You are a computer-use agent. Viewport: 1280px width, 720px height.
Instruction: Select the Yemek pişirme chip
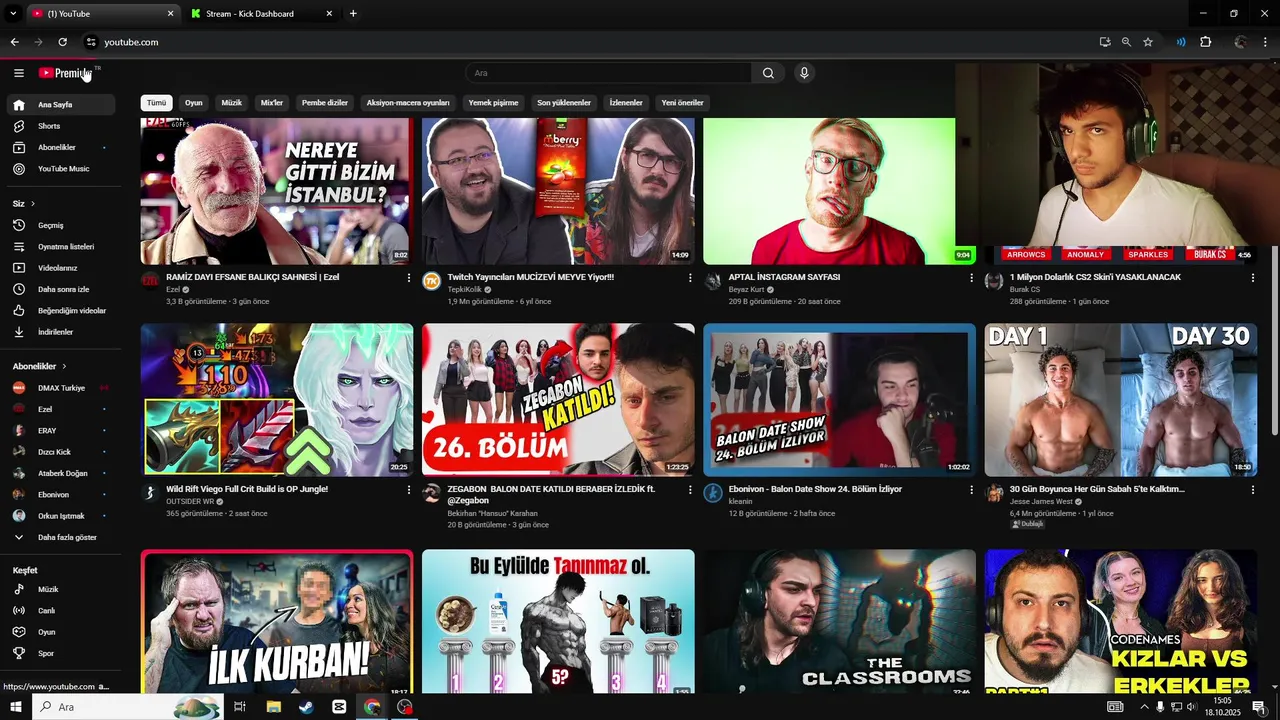[494, 103]
